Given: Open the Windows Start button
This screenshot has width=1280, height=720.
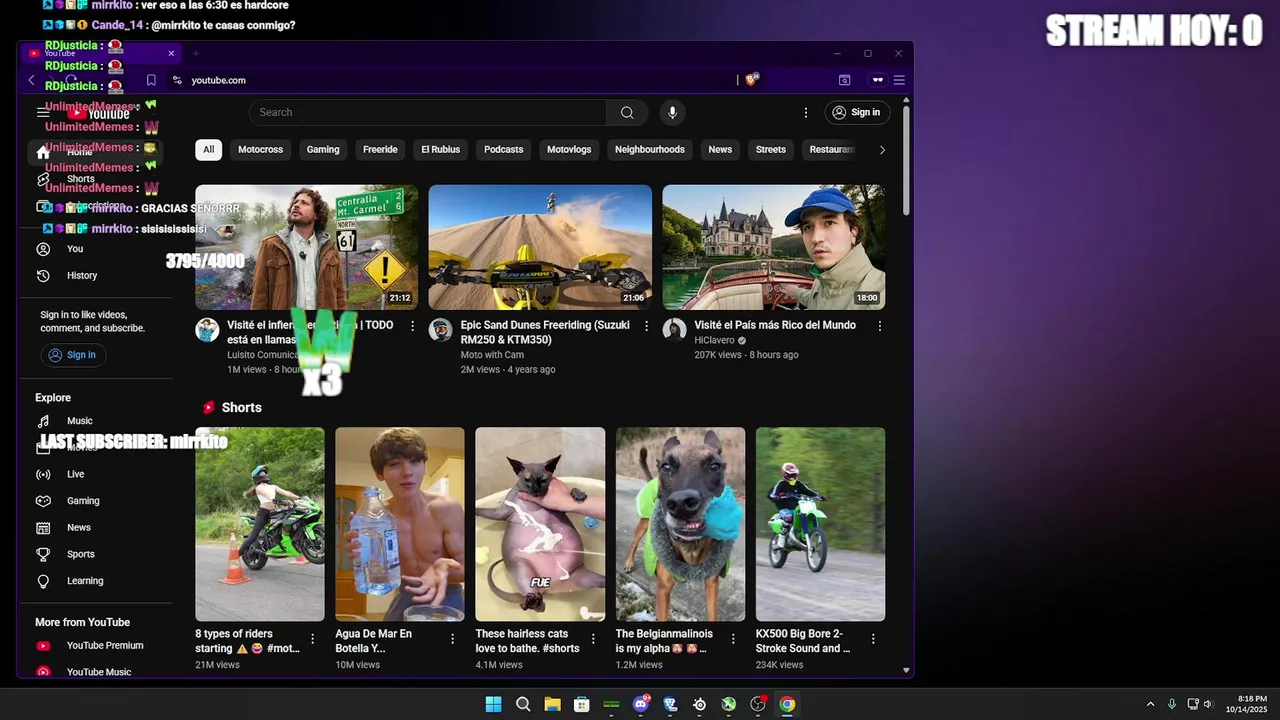Looking at the screenshot, I should point(493,704).
